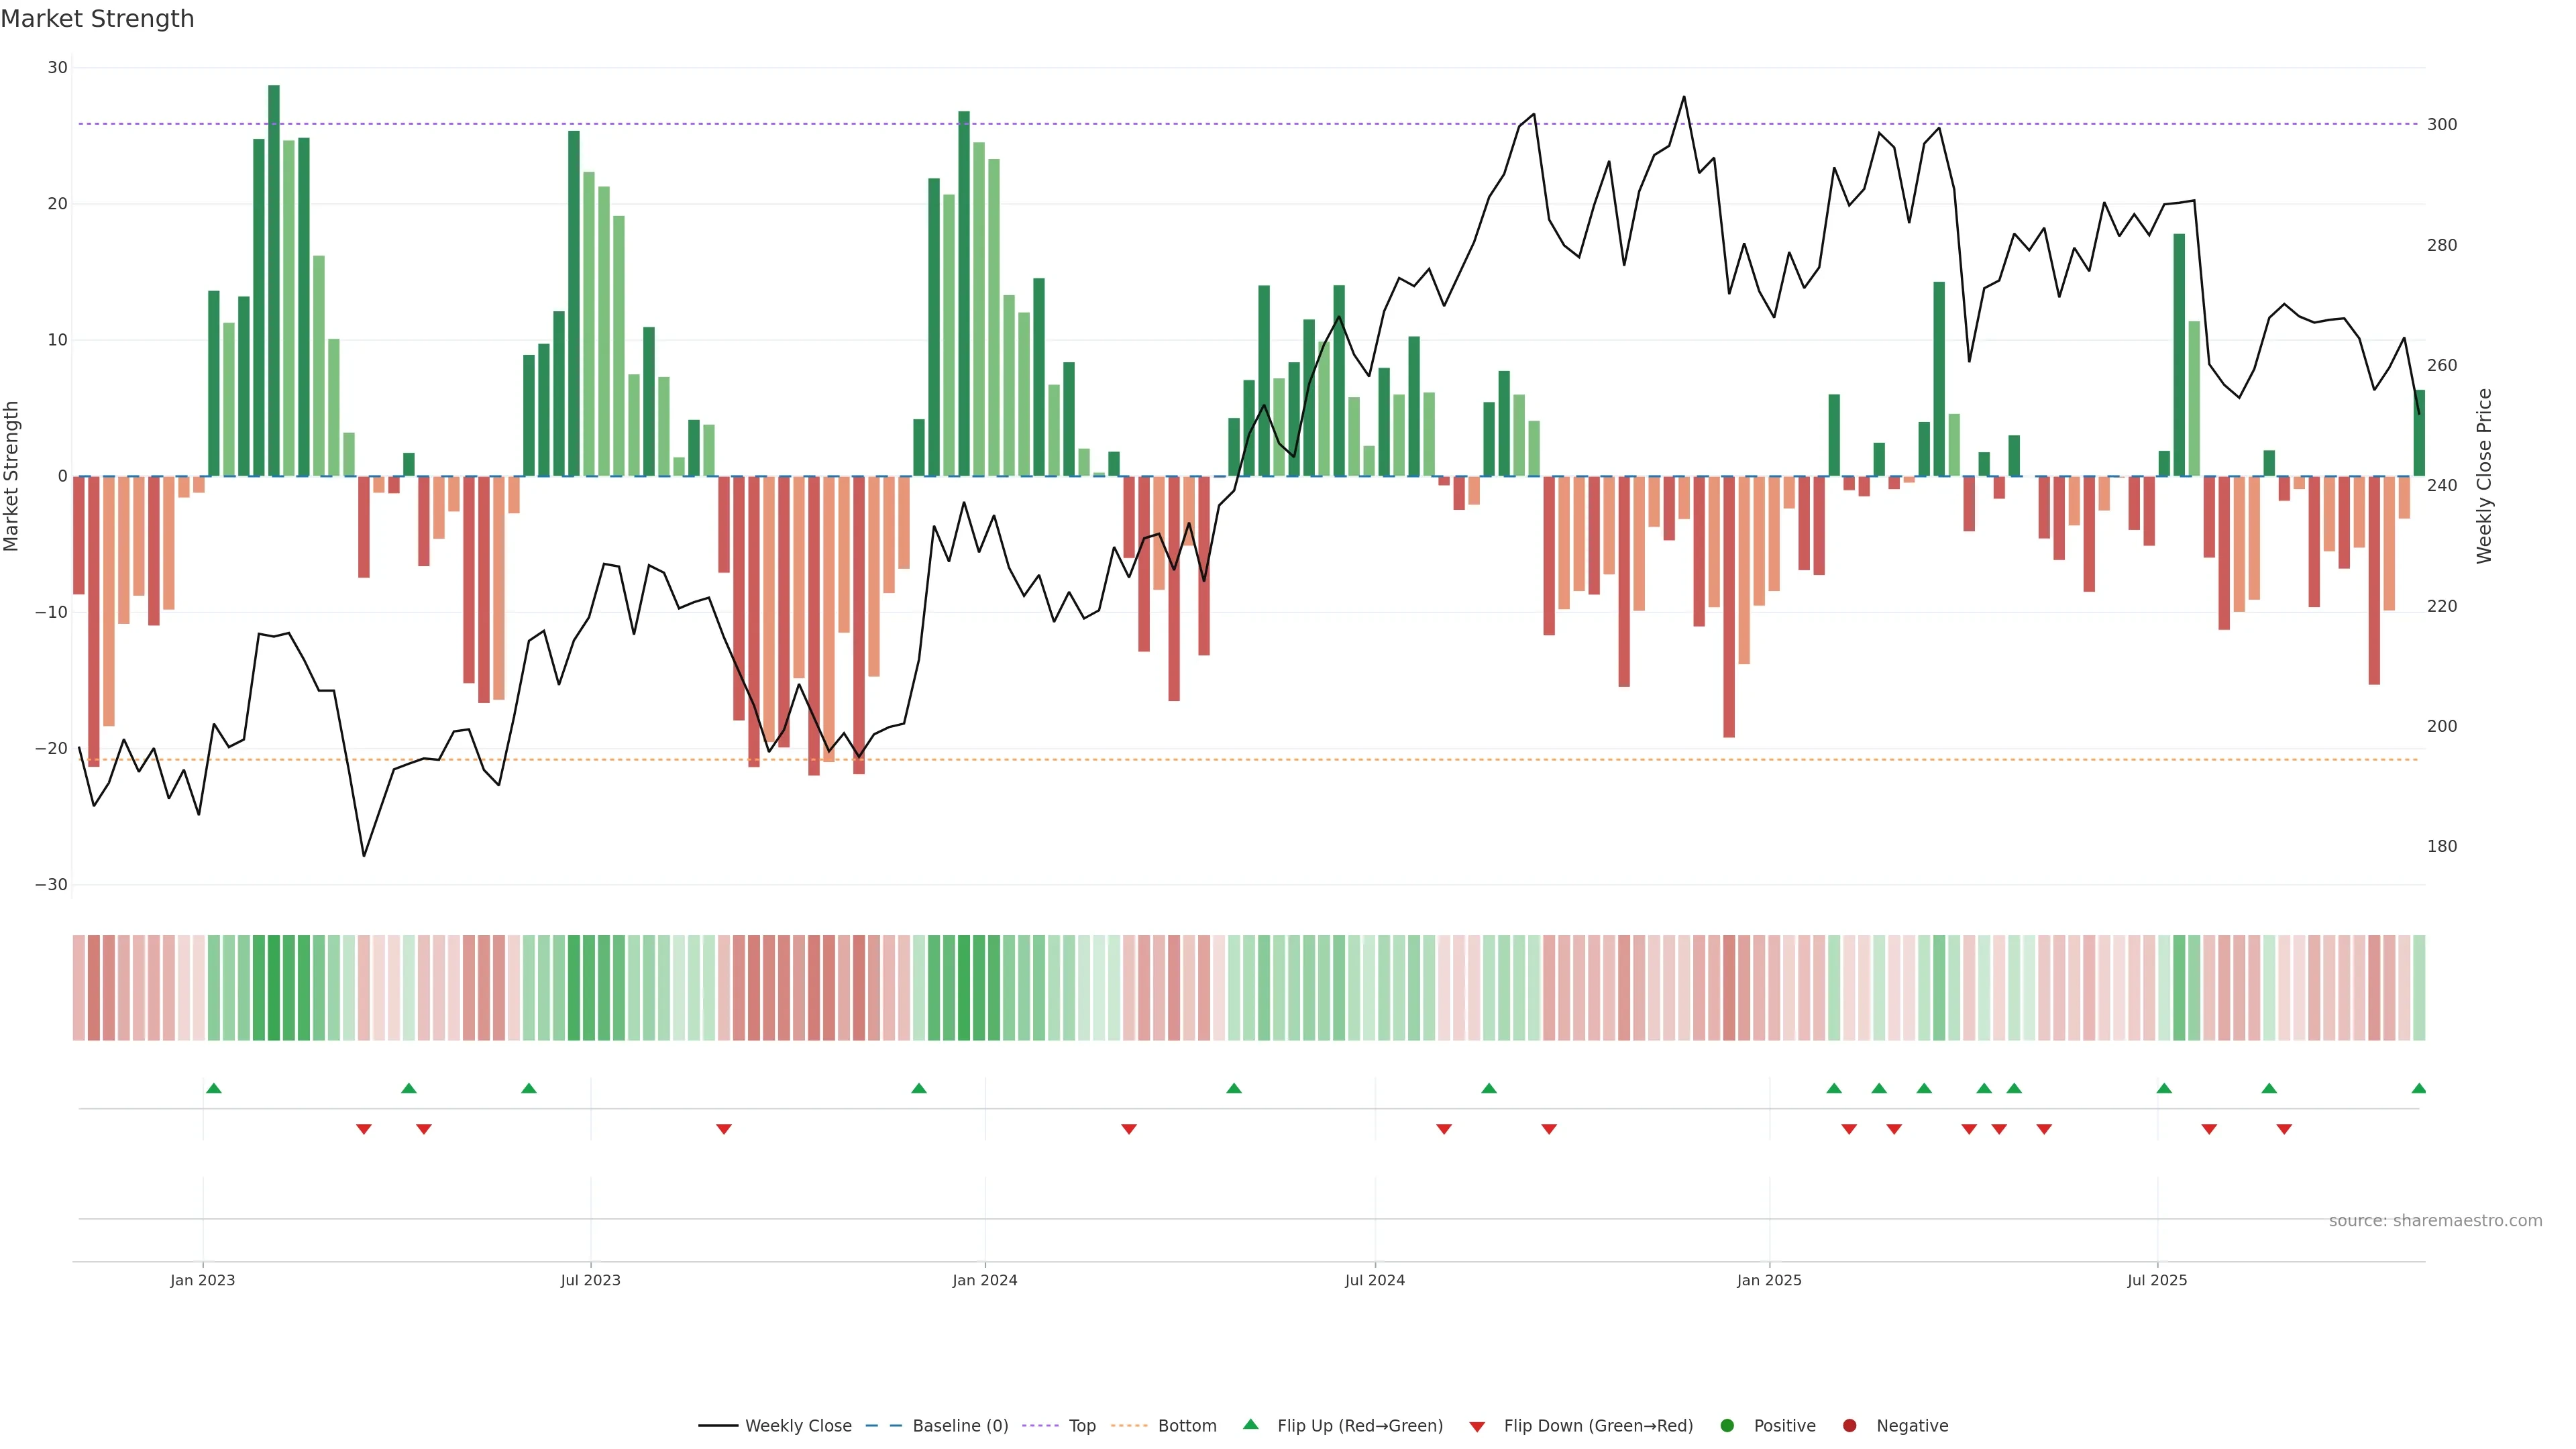Click the tallest green bar near 29
2576x1449 pixels.
[x=274, y=280]
